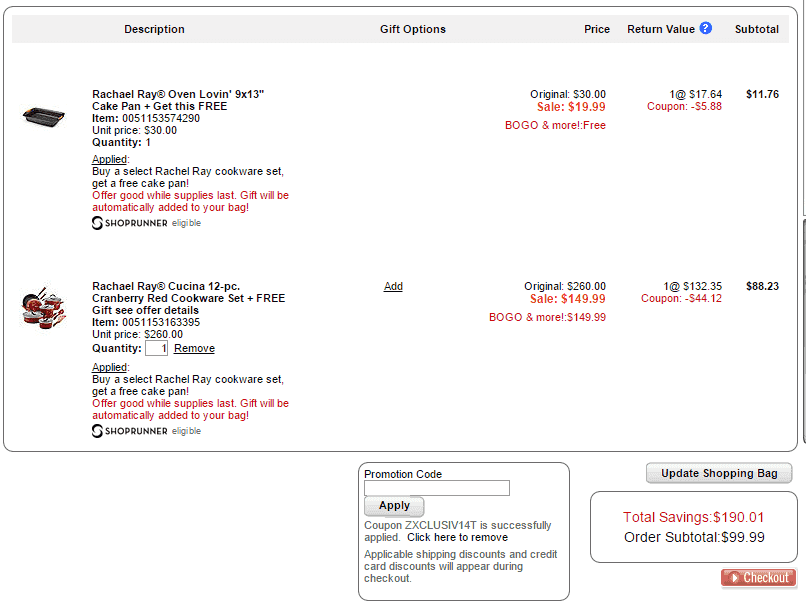This screenshot has width=806, height=608.
Task: Click the $88.23 subtotal for the Cookware Set
Action: point(762,286)
